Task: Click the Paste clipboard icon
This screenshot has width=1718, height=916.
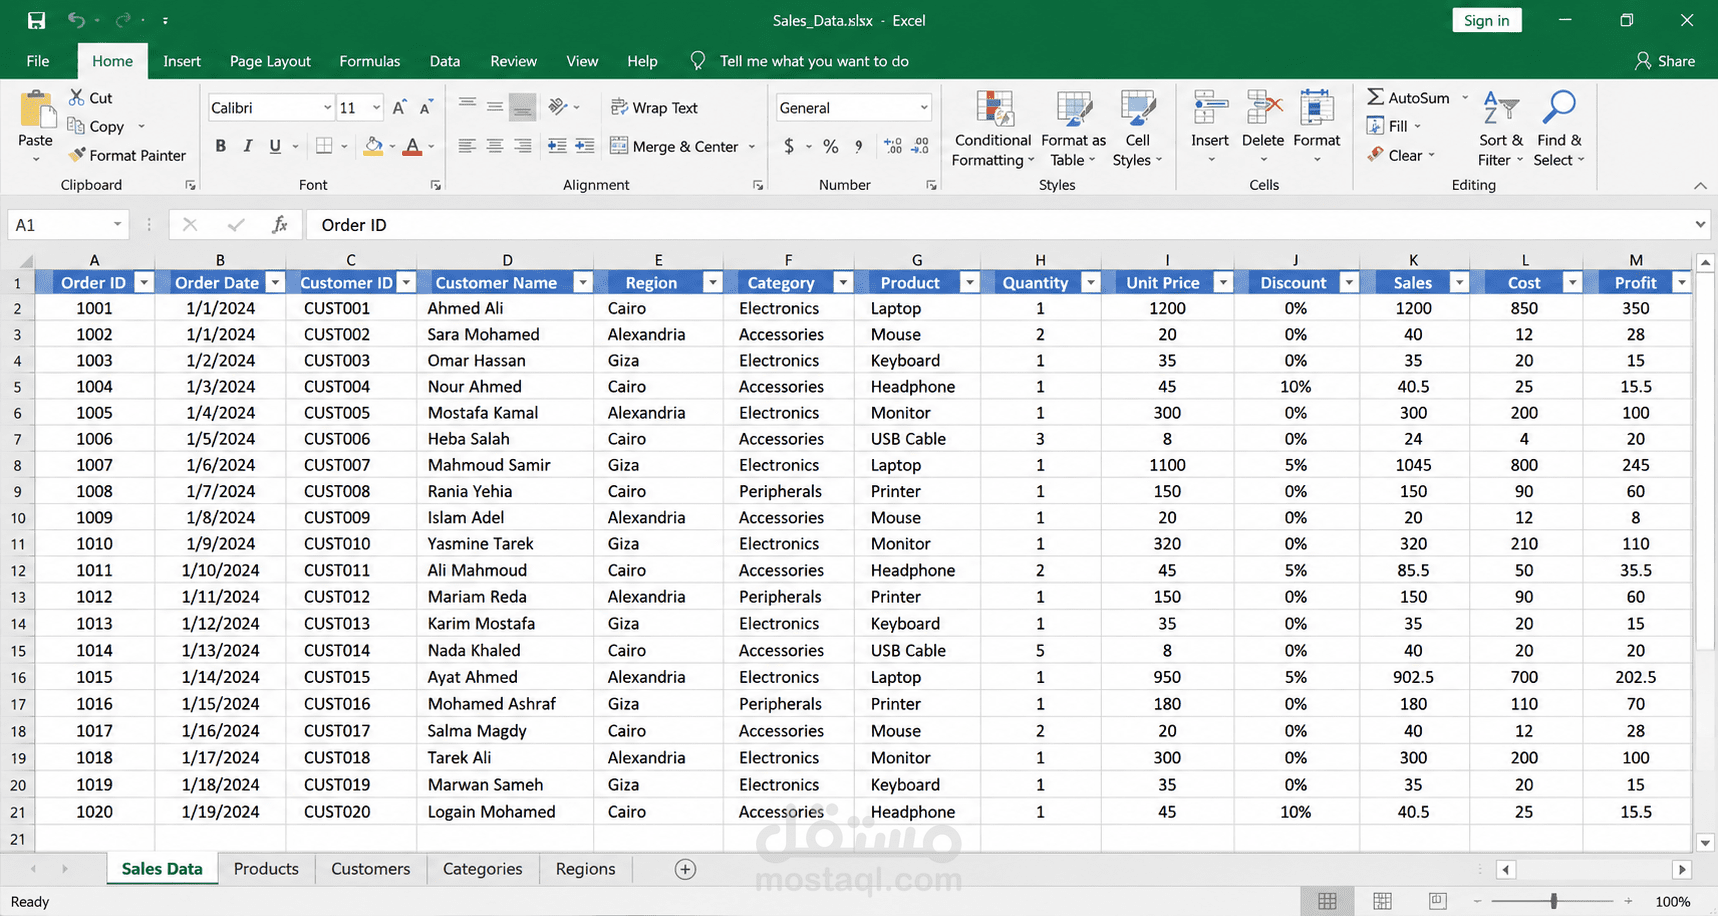Action: [37, 110]
